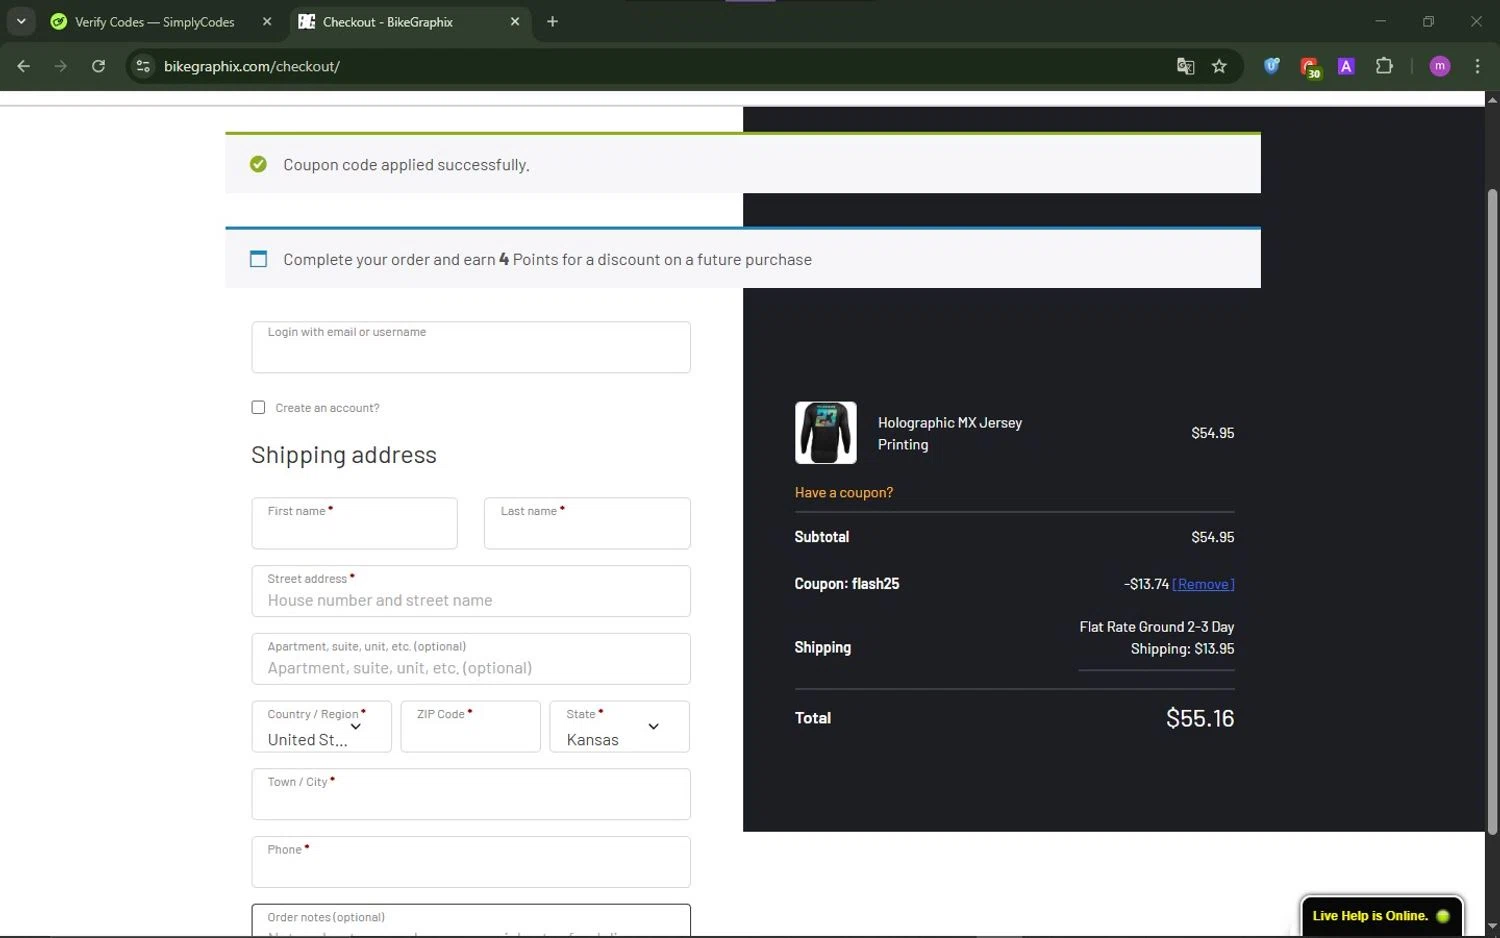
Task: Open the Extensions puzzle menu
Action: [x=1384, y=66]
